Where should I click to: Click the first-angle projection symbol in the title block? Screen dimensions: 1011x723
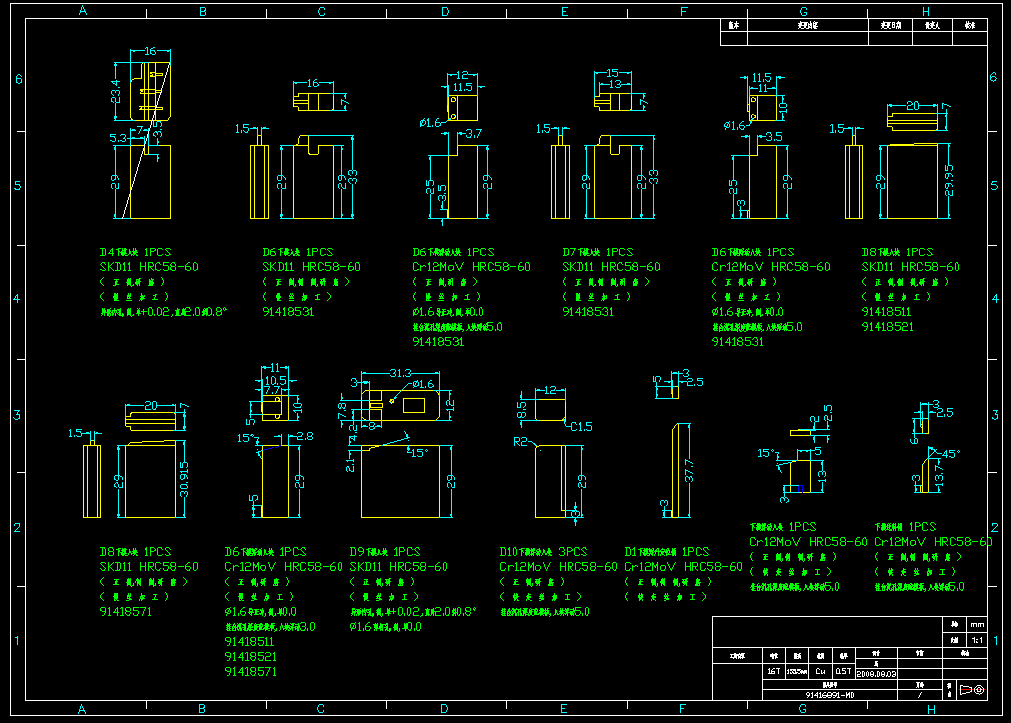(x=972, y=689)
